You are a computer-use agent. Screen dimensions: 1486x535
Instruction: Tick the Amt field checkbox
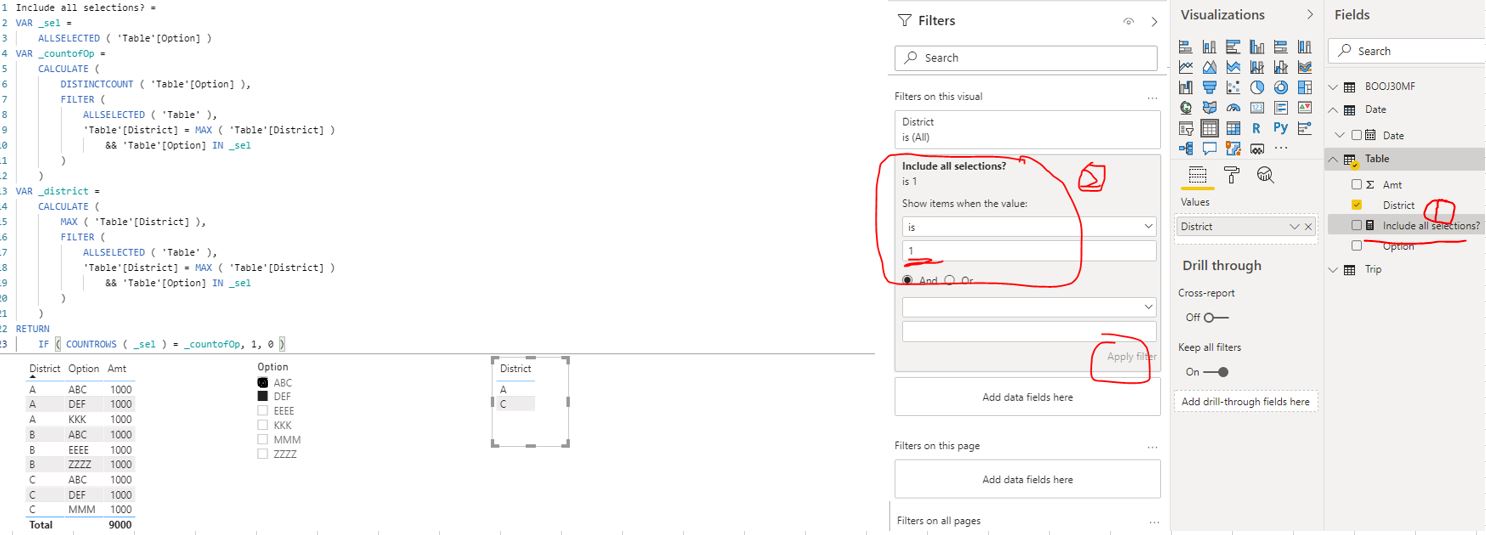click(x=1356, y=185)
